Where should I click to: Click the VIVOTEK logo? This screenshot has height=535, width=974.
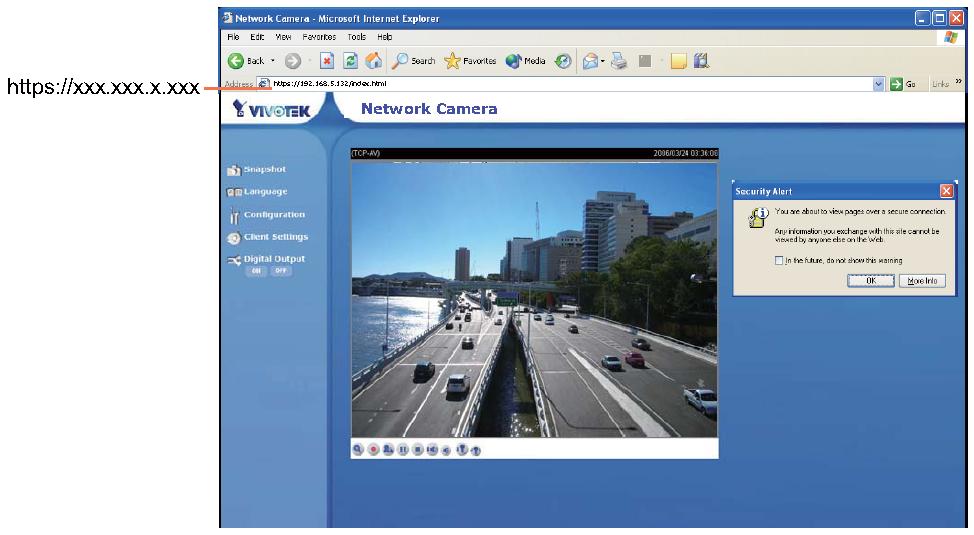271,109
